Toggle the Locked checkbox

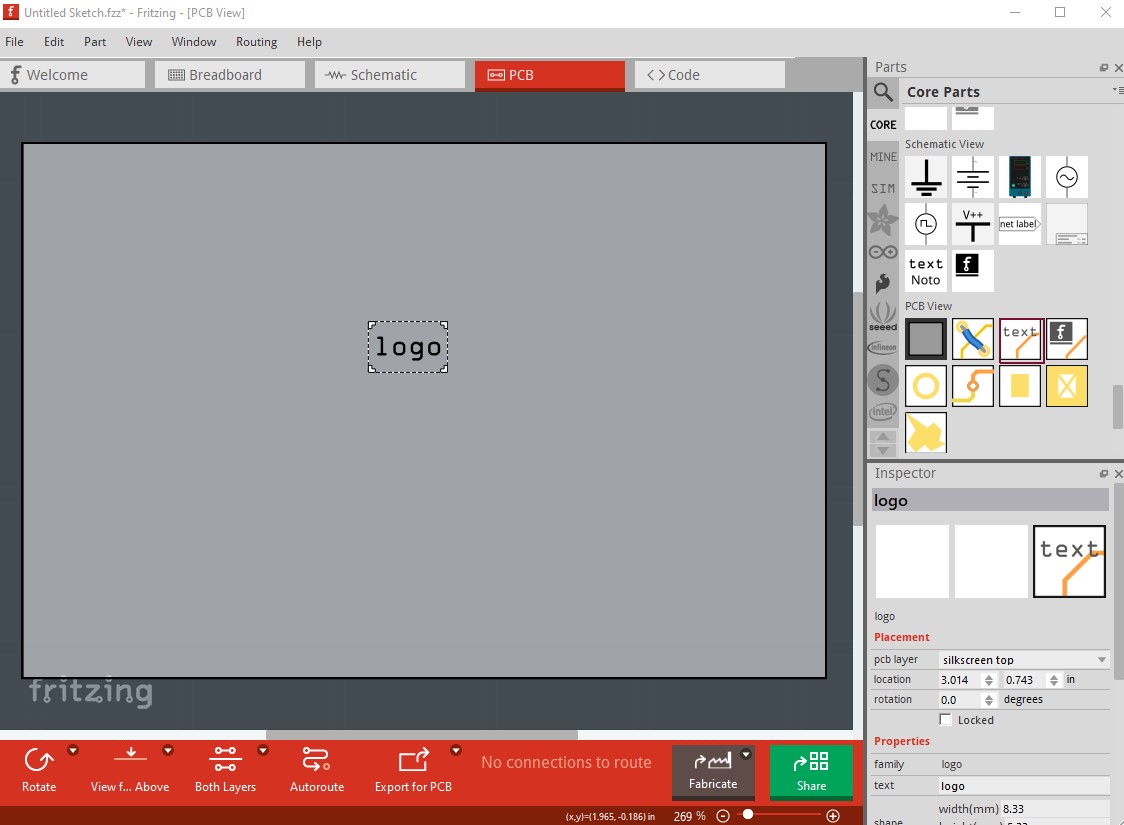pos(946,720)
